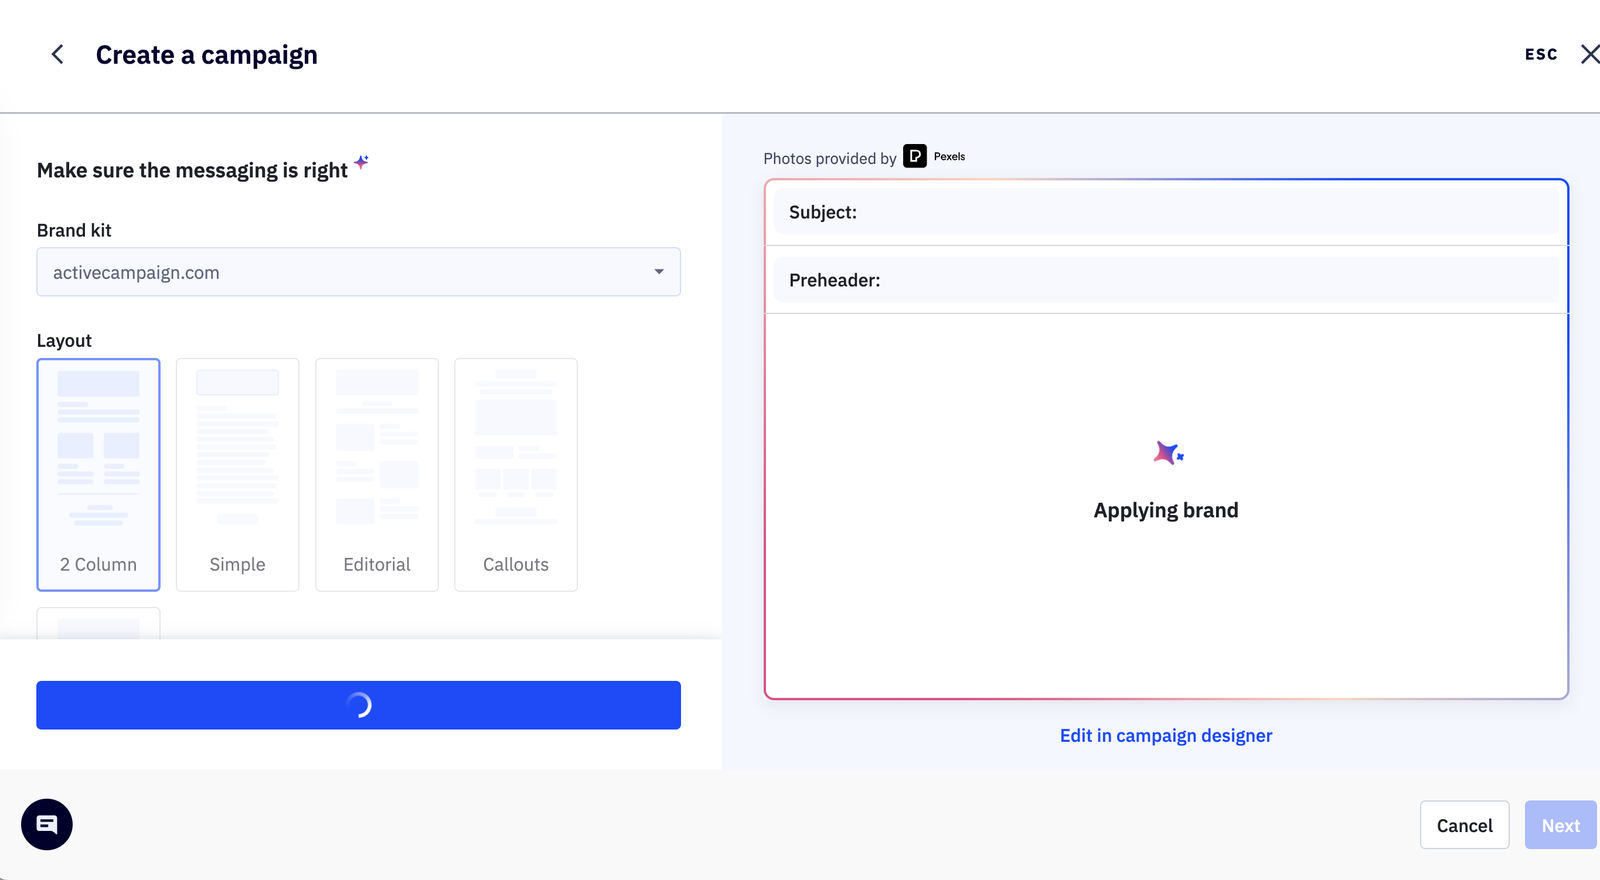
Task: Select the Callouts layout
Action: (x=516, y=475)
